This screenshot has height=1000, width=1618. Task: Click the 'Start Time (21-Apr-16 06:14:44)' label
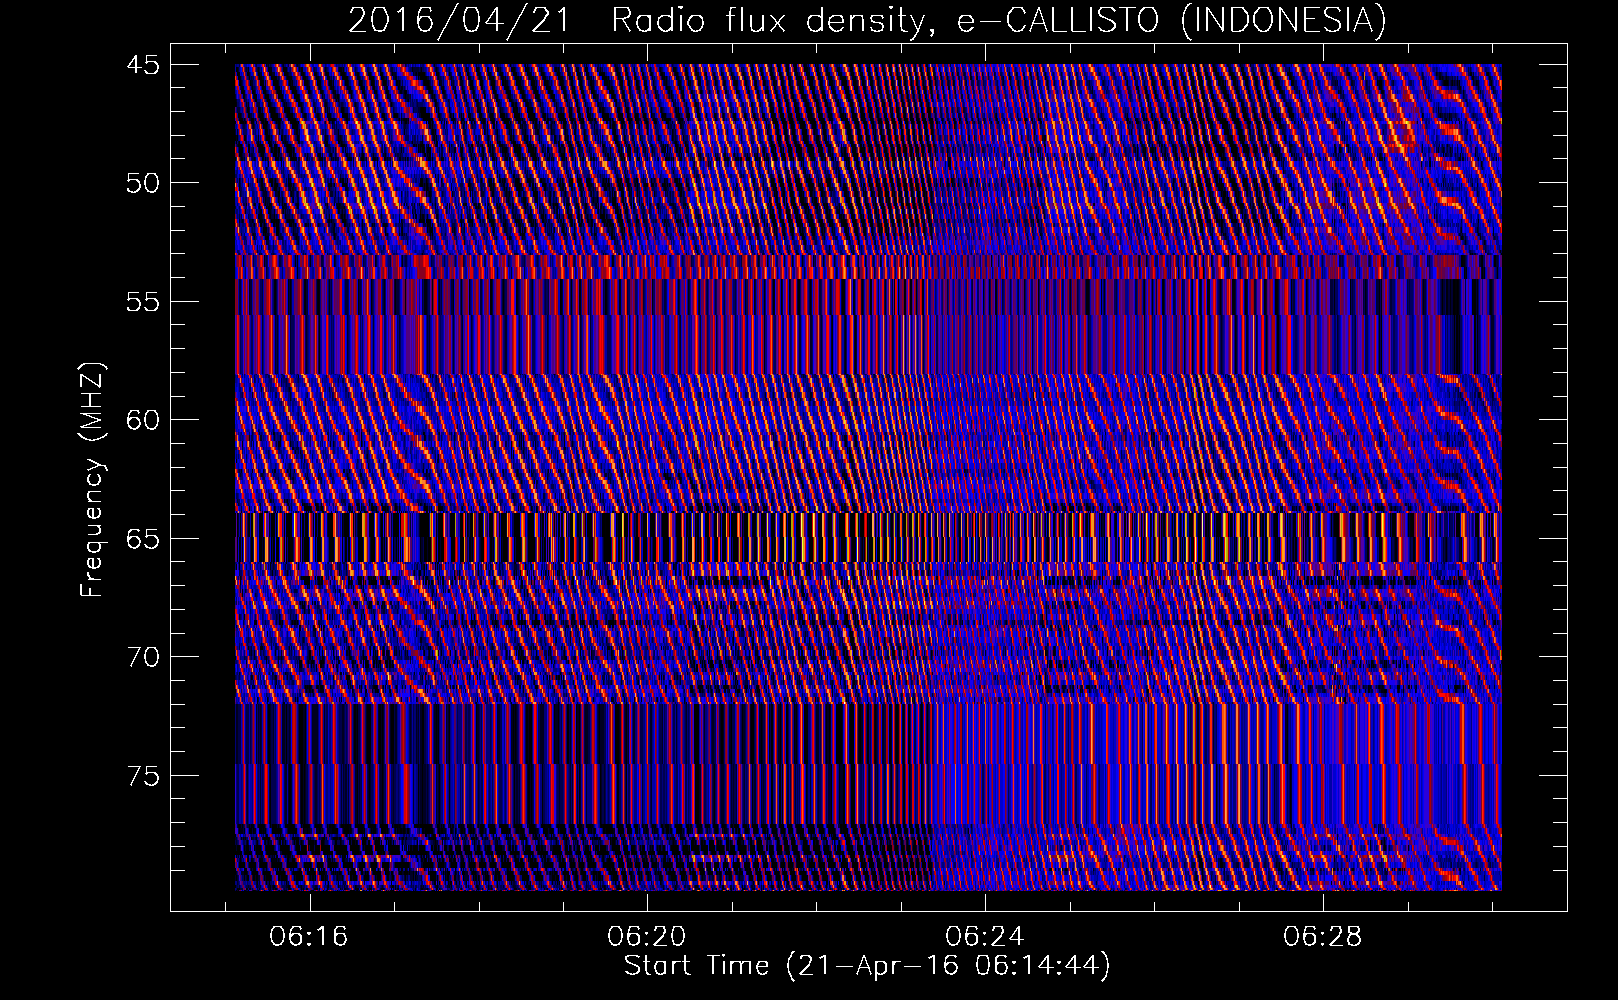pos(867,966)
